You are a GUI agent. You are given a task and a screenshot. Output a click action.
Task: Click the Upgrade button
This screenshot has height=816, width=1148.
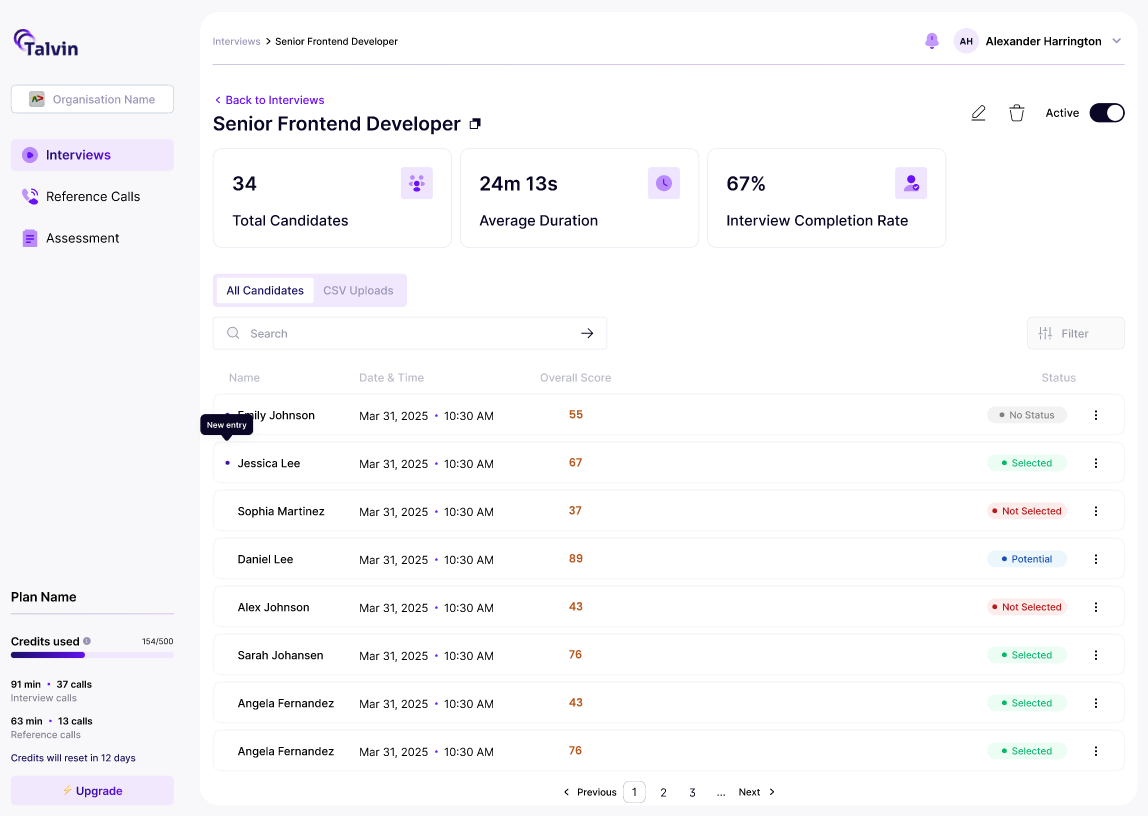pos(92,790)
